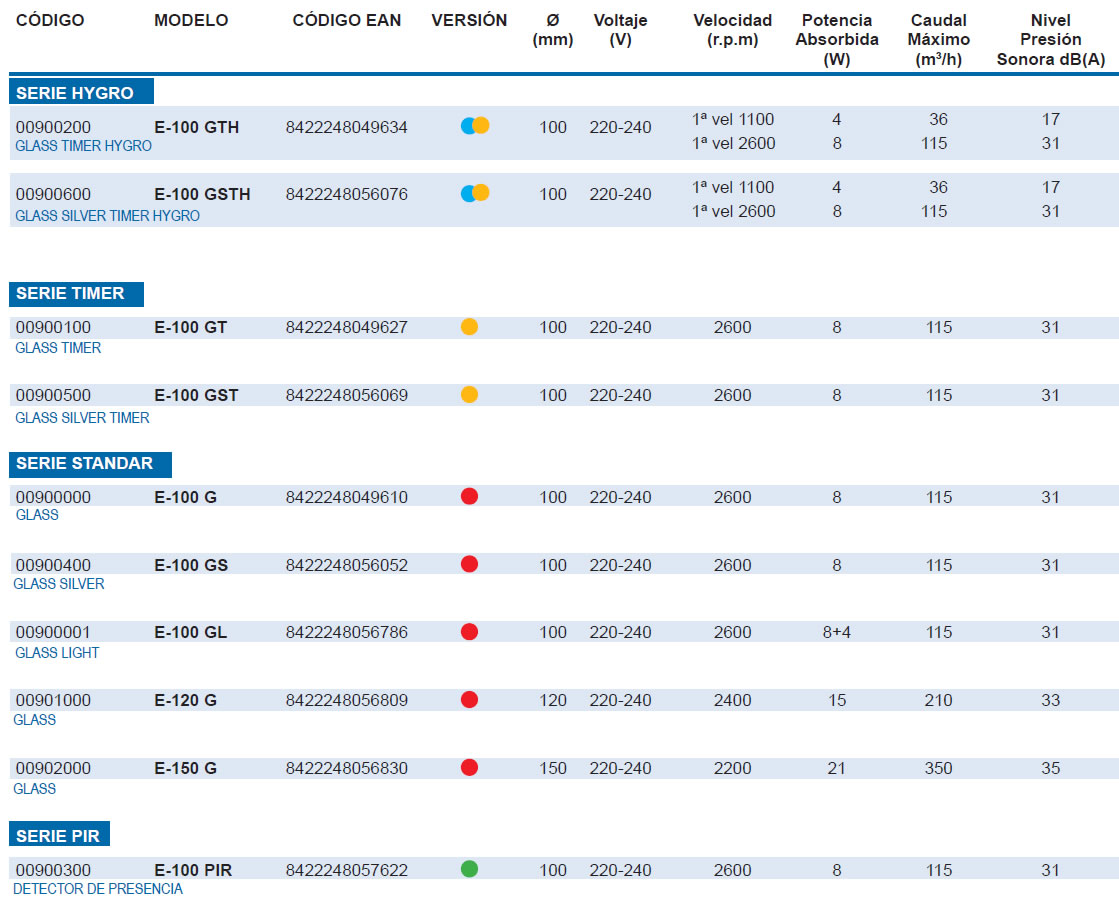The width and height of the screenshot is (1119, 907).
Task: Click the red version dot for E-150 G
Action: click(470, 768)
